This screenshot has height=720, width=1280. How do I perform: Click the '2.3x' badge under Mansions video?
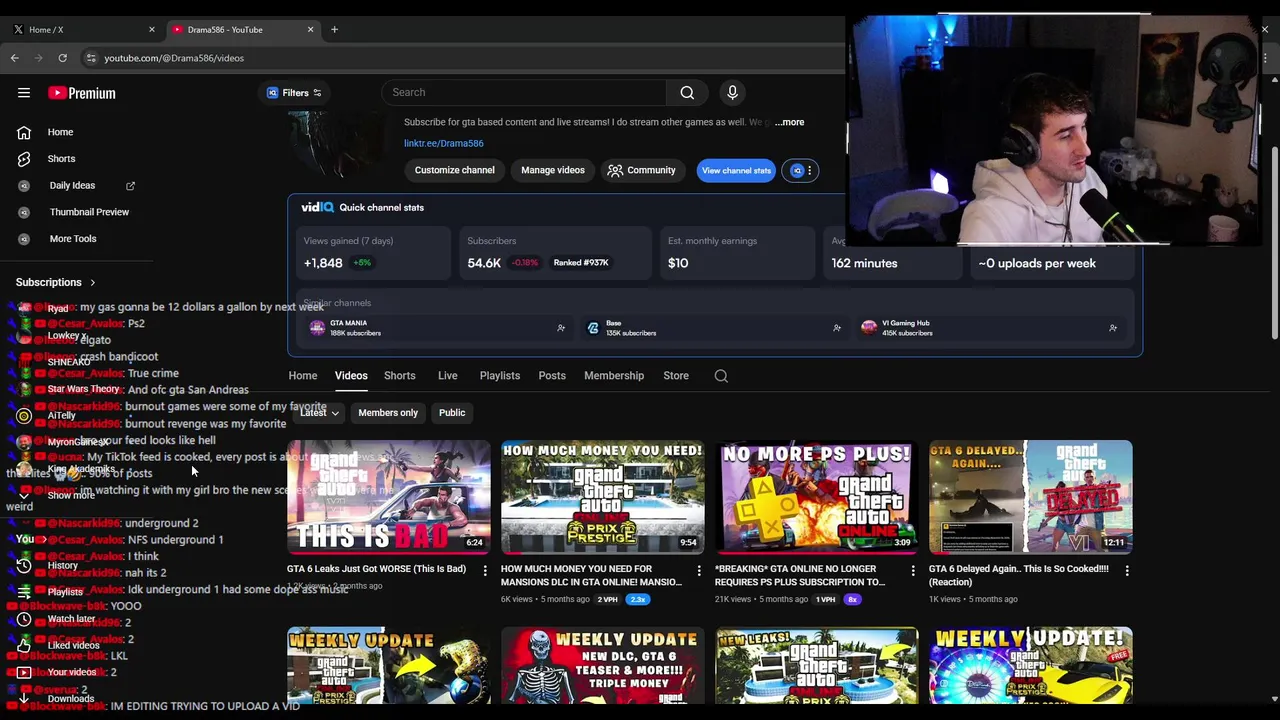[x=637, y=599]
